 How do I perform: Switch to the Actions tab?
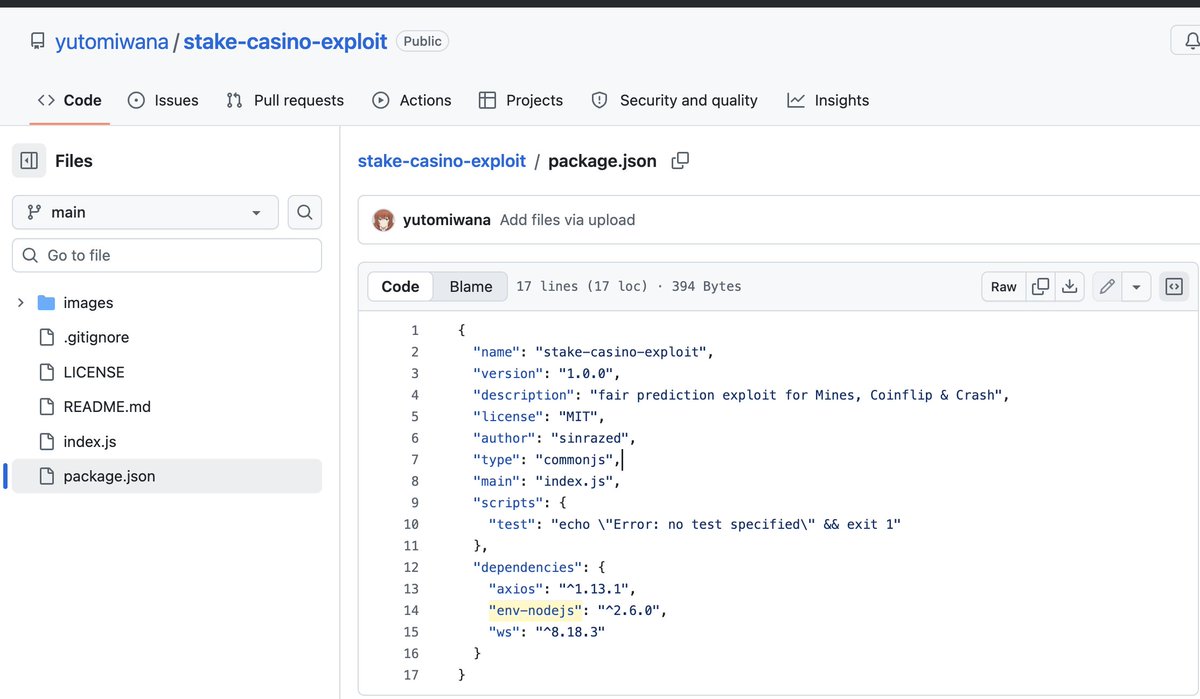point(411,100)
